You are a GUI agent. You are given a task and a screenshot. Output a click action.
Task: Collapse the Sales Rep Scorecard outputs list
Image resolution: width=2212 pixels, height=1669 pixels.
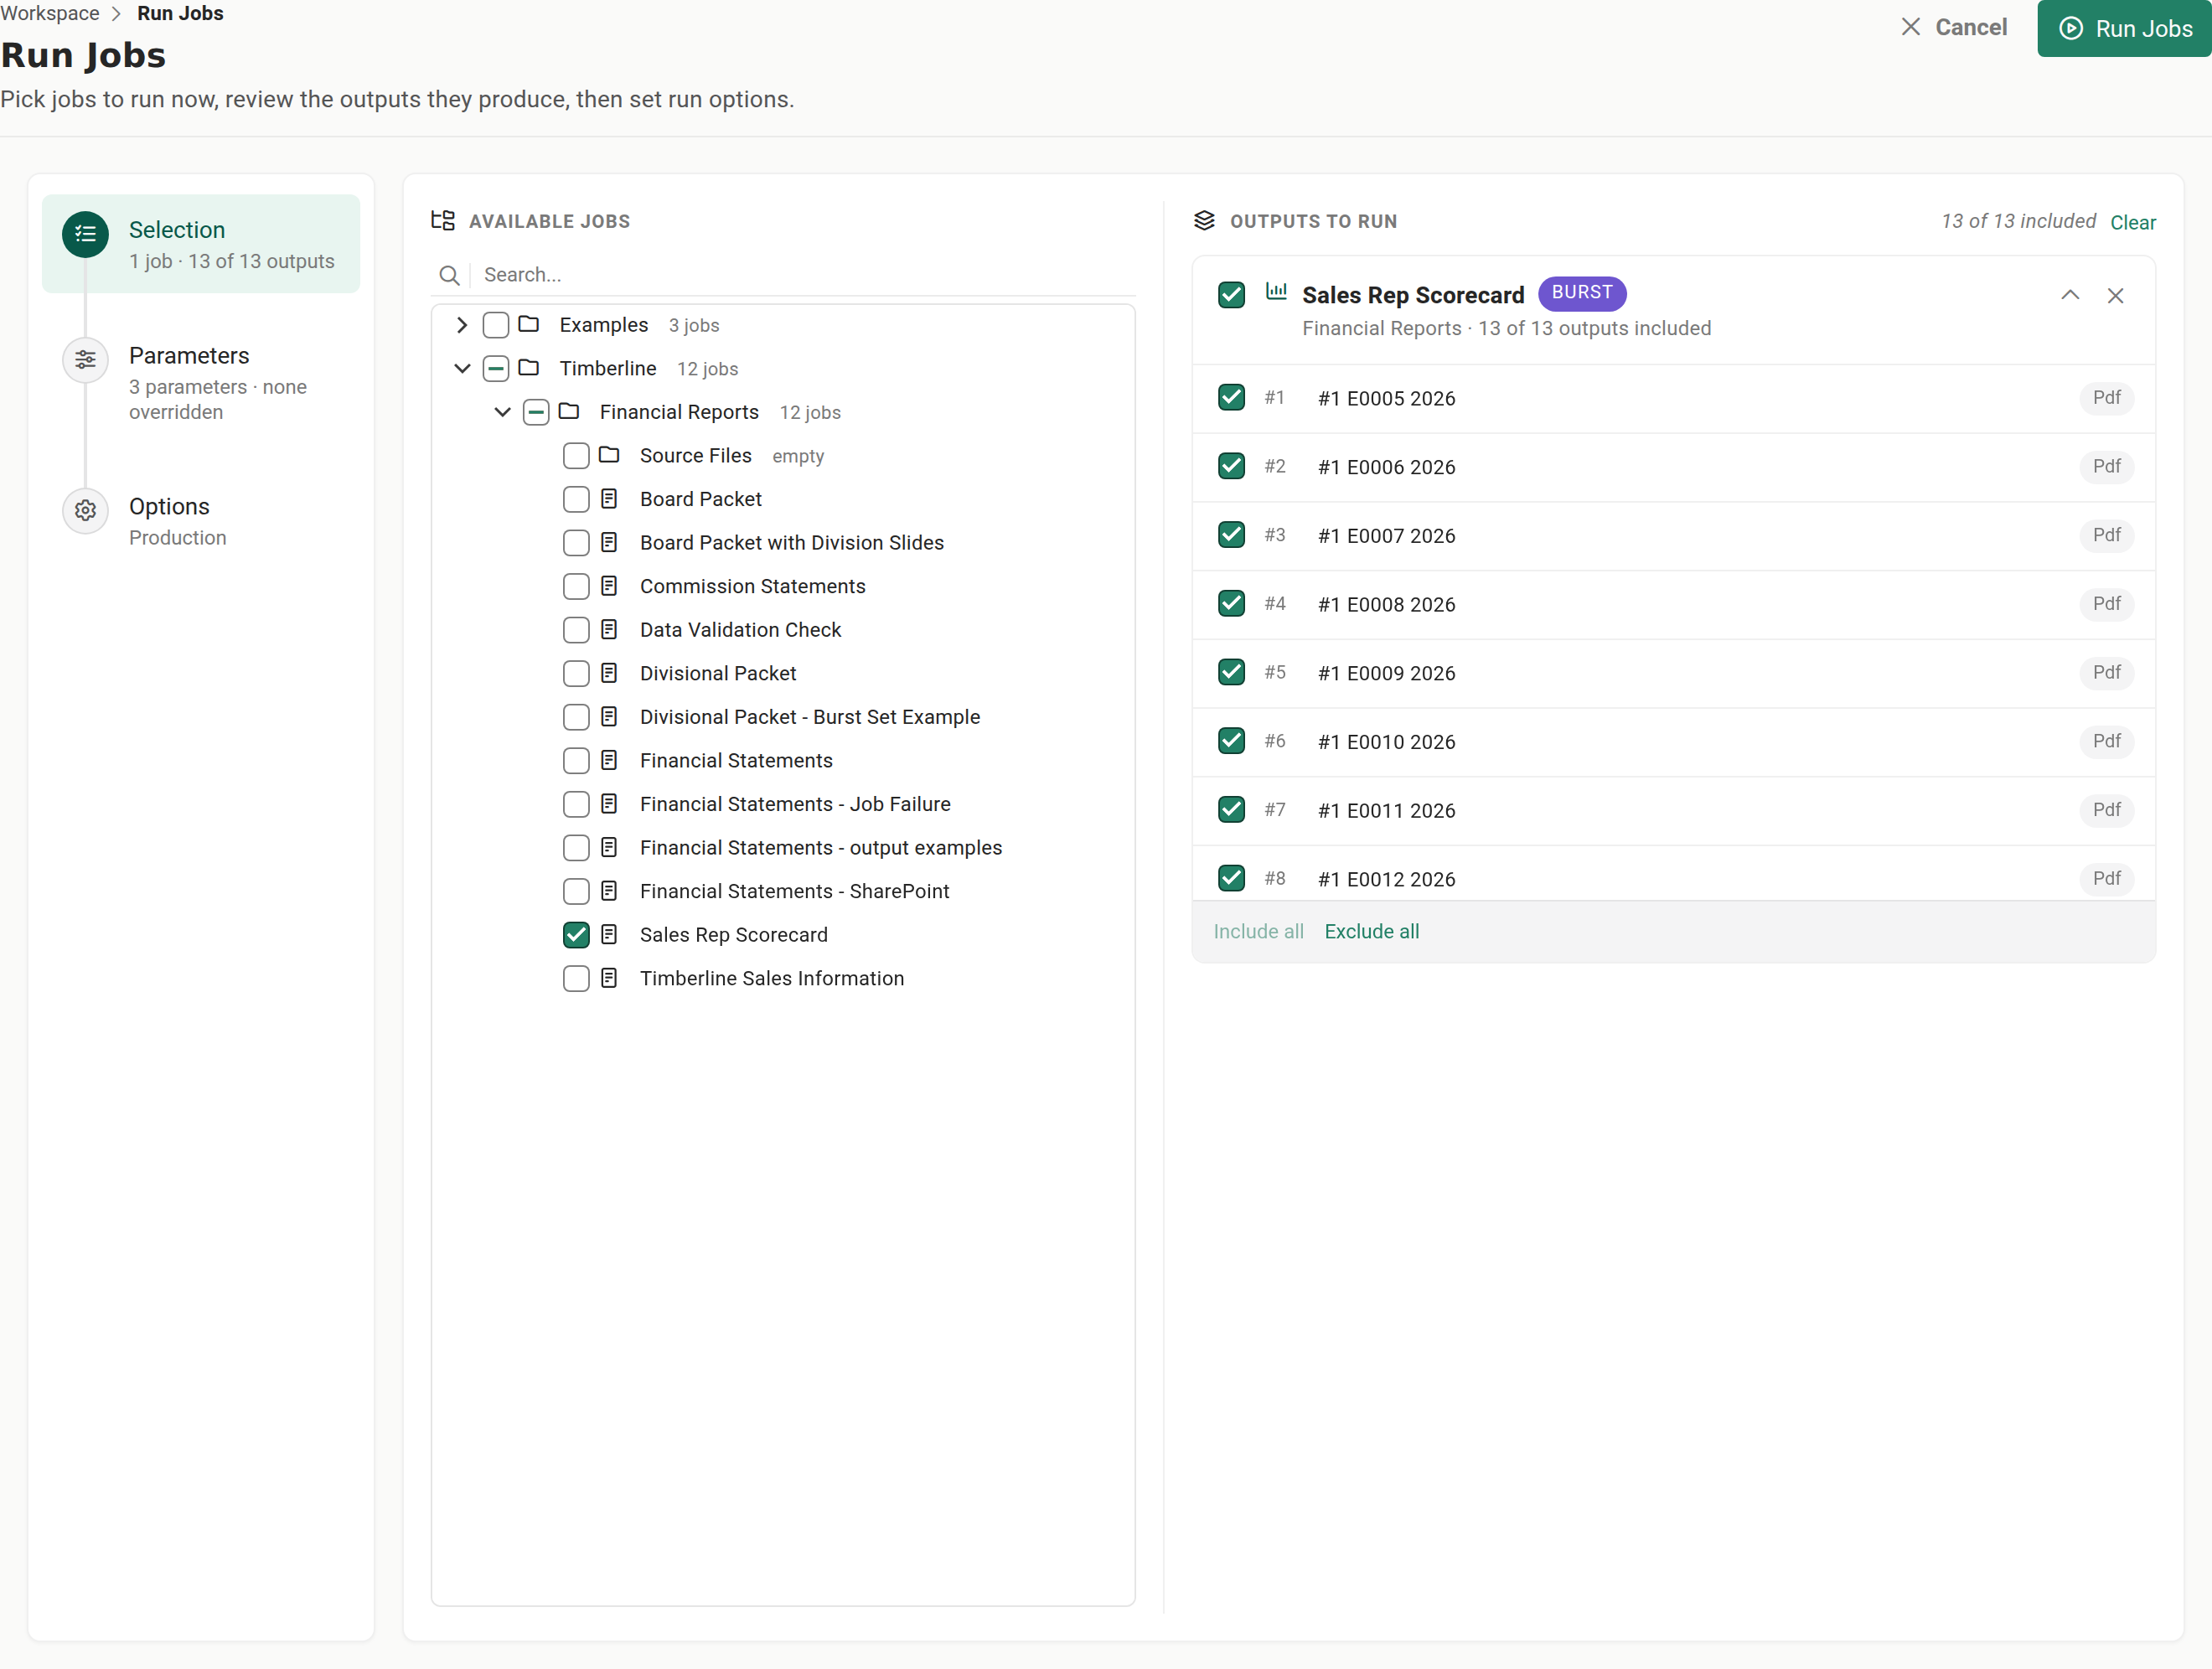coord(2070,295)
